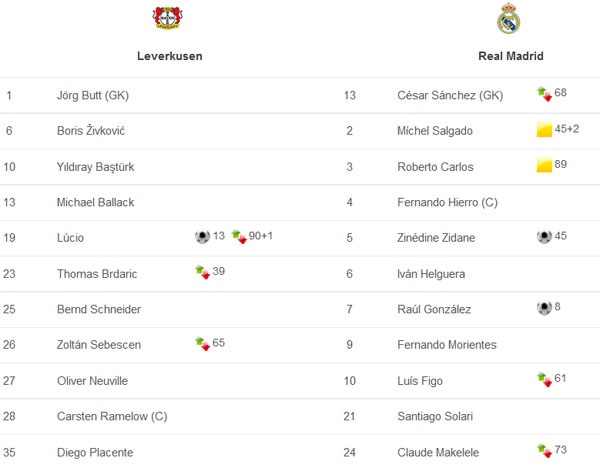Select Jörg Butt goalkeeper row
The width and height of the screenshot is (600, 468).
(94, 95)
